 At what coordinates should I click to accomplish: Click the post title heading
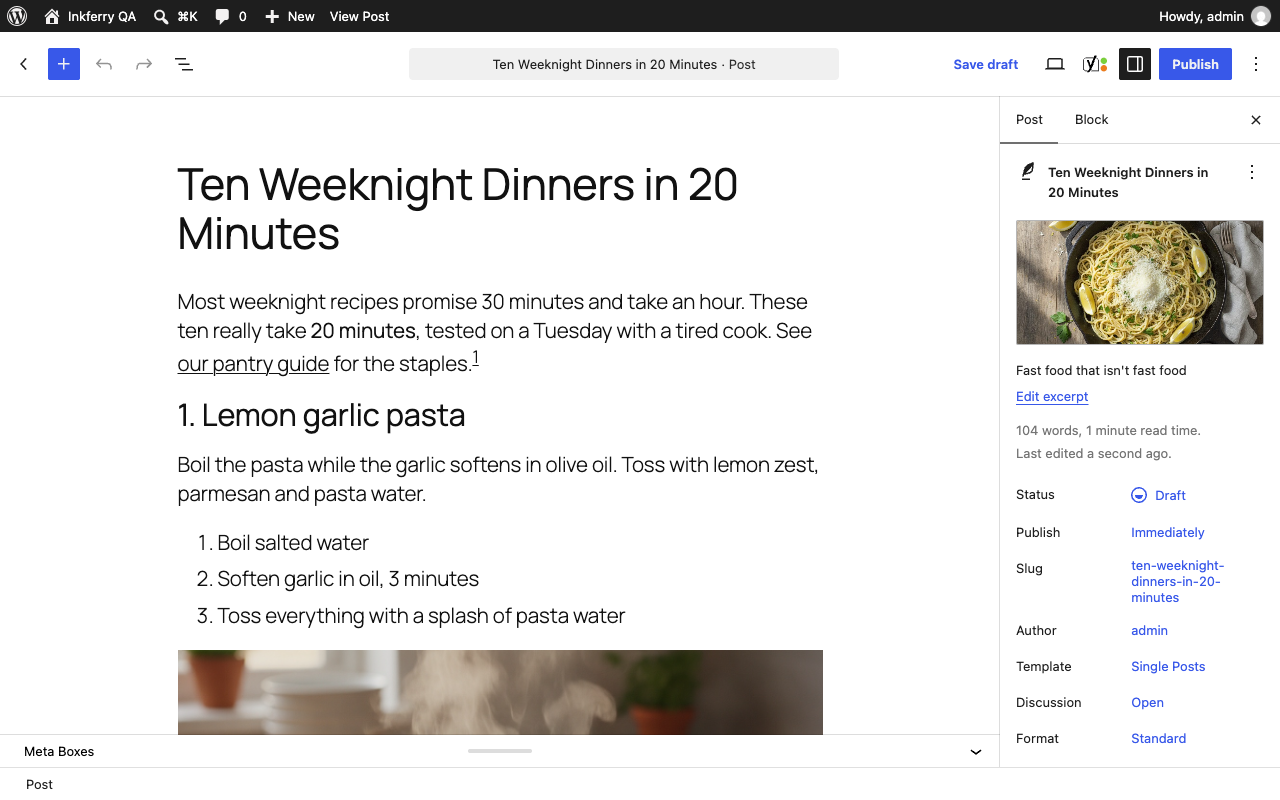(x=500, y=209)
